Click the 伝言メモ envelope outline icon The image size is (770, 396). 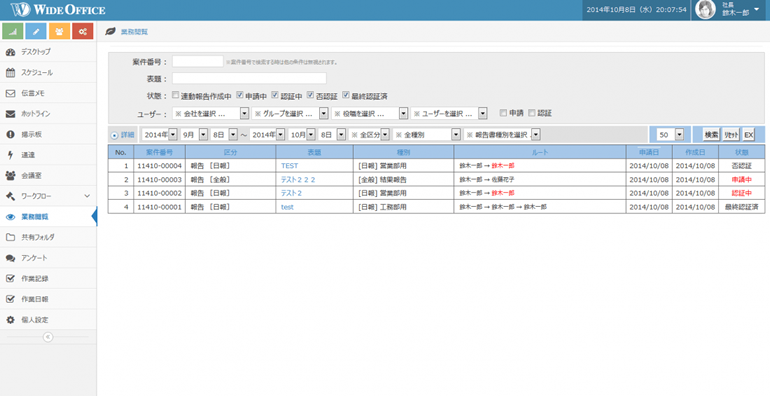tap(10, 93)
